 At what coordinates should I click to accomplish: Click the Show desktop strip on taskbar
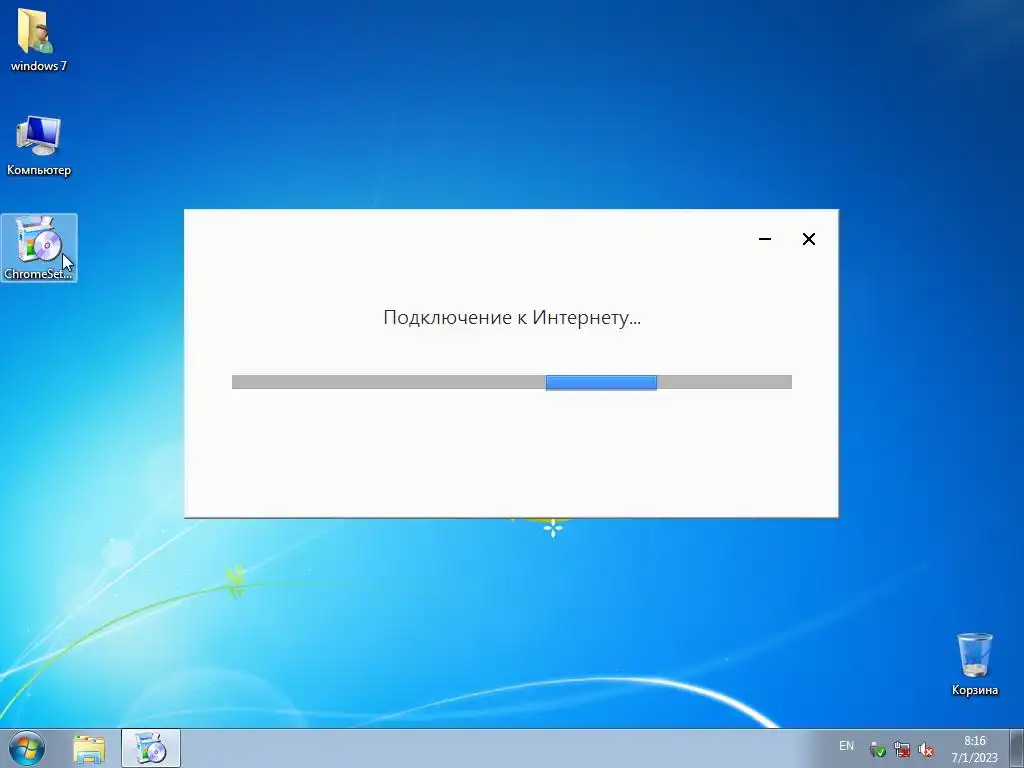(1017, 748)
